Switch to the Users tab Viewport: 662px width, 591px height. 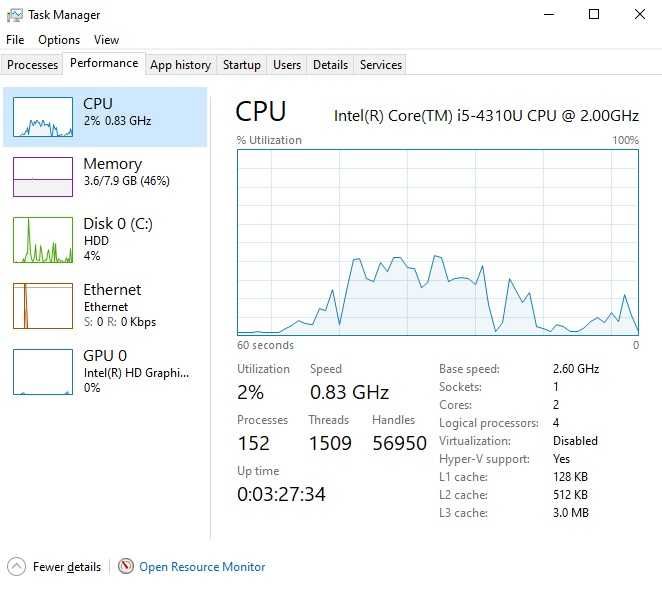tap(287, 65)
